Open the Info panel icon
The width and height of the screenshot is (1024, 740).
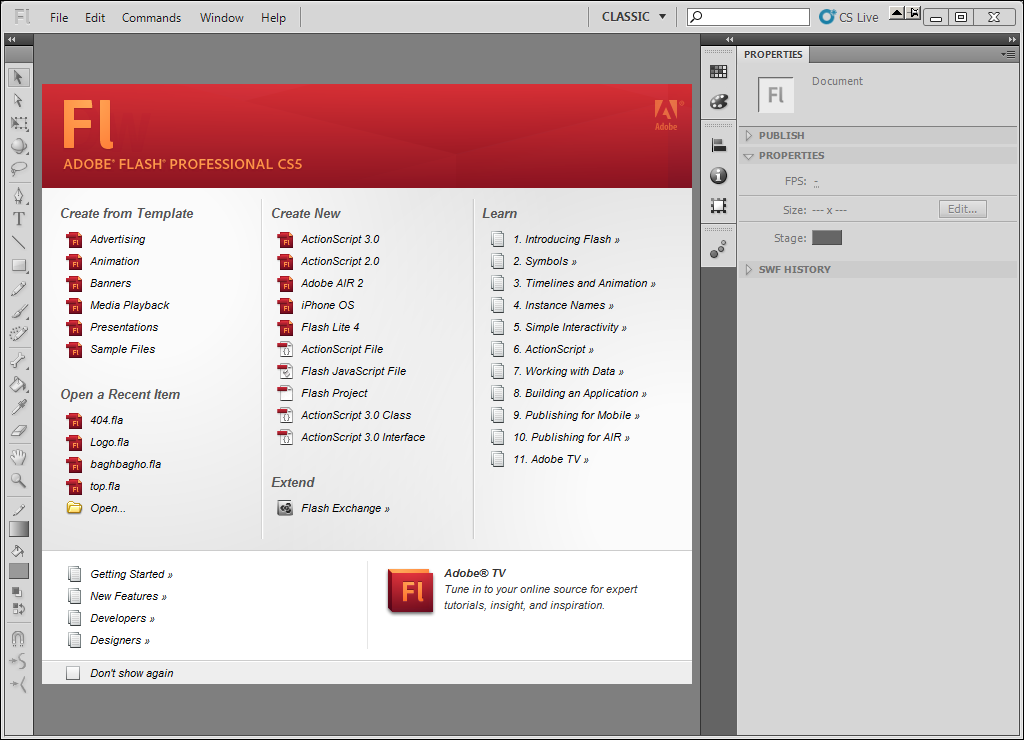(x=718, y=175)
